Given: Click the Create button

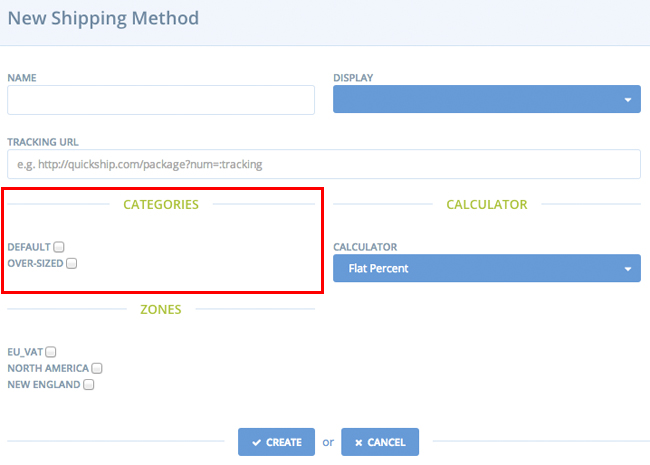Looking at the screenshot, I should pos(276,442).
